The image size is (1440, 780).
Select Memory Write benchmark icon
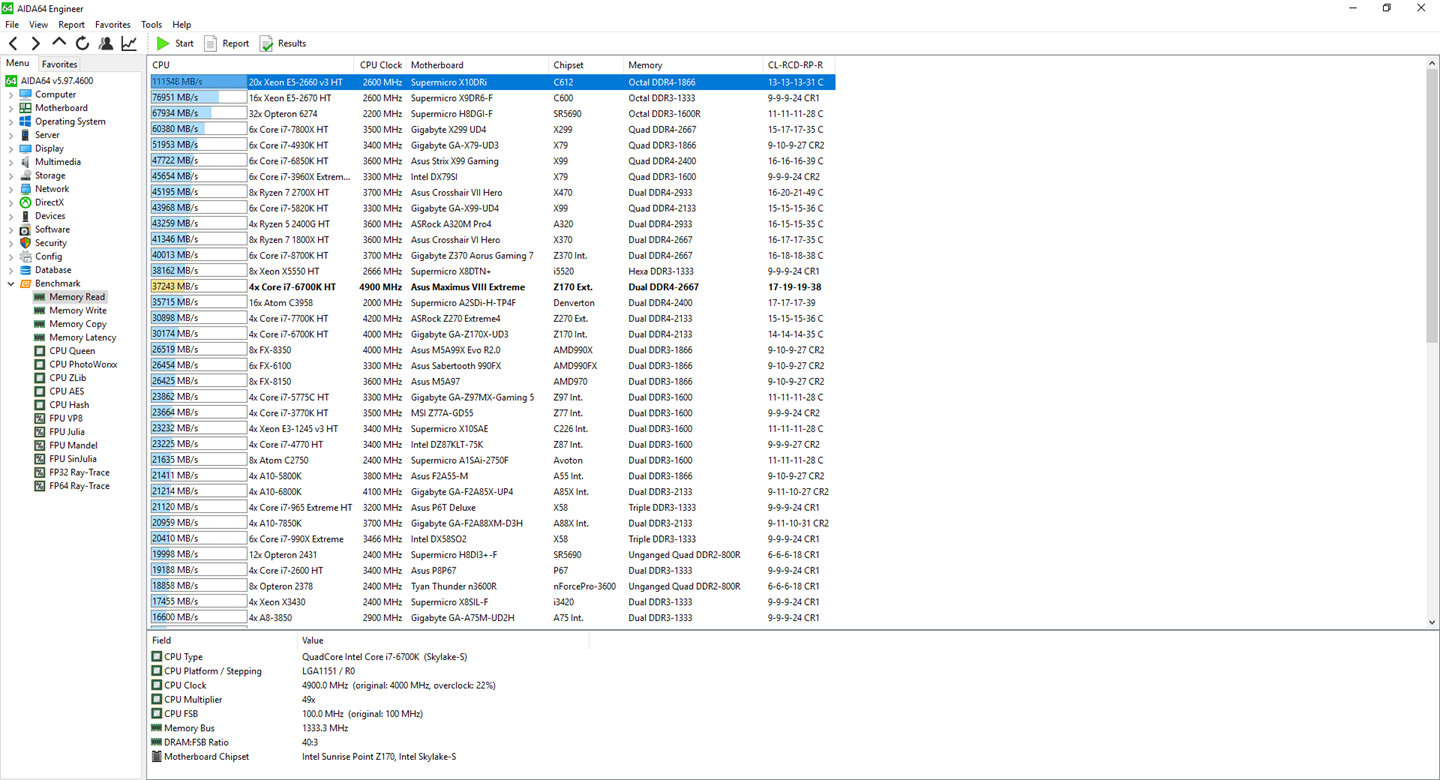click(x=40, y=311)
